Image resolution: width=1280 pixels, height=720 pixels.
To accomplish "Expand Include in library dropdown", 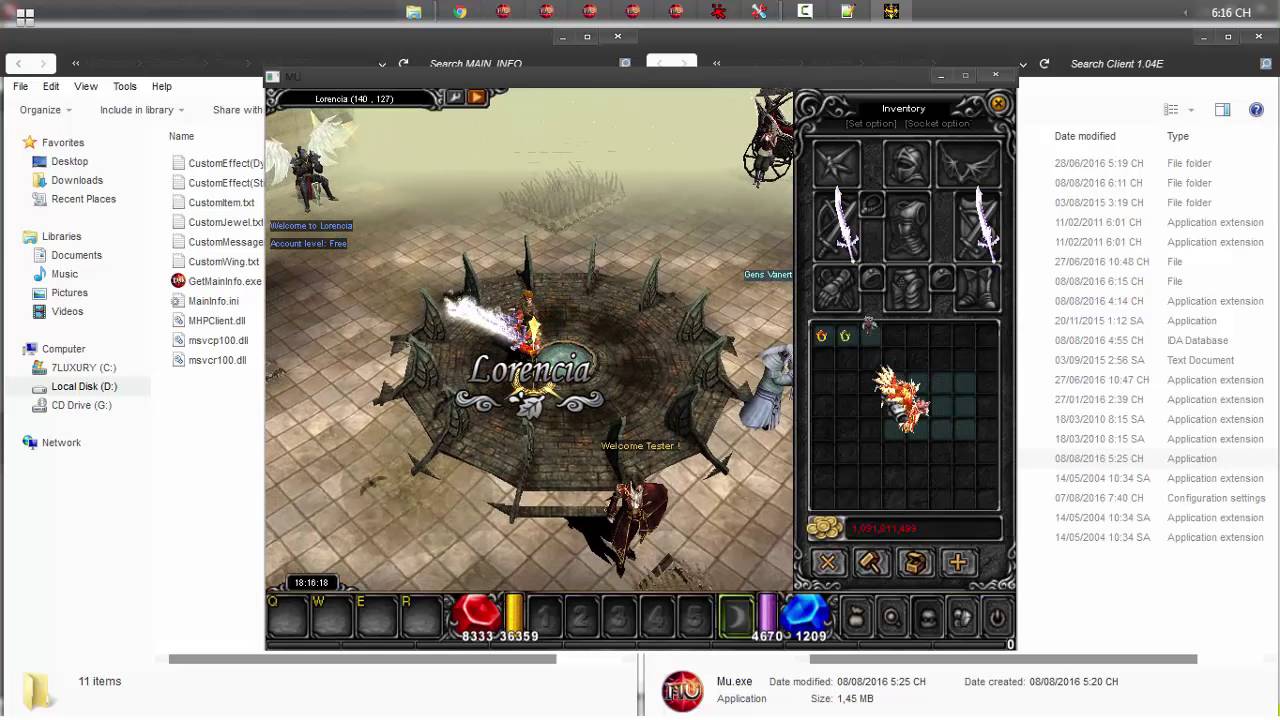I will [x=143, y=110].
